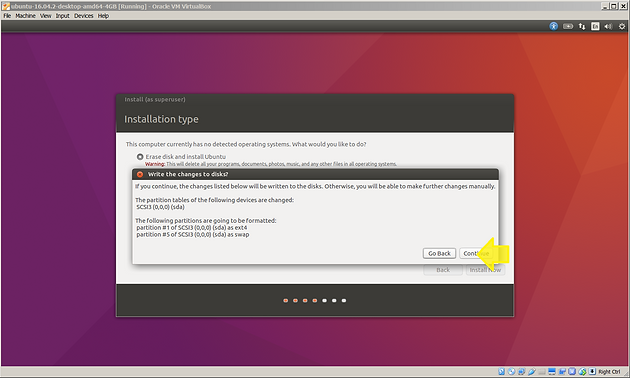Click the optical disc status icon
This screenshot has height=378, width=630.
pyautogui.click(x=511, y=372)
